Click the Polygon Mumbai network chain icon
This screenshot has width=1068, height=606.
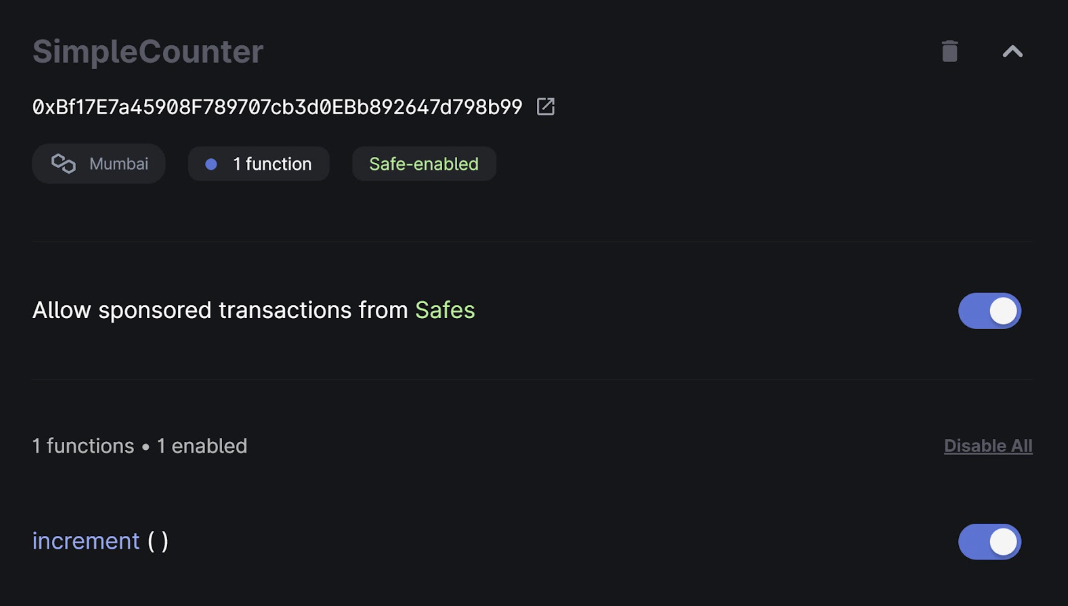(x=63, y=163)
